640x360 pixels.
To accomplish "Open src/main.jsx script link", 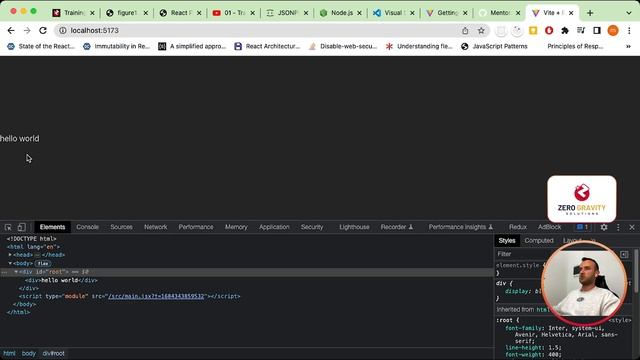I will (x=156, y=296).
